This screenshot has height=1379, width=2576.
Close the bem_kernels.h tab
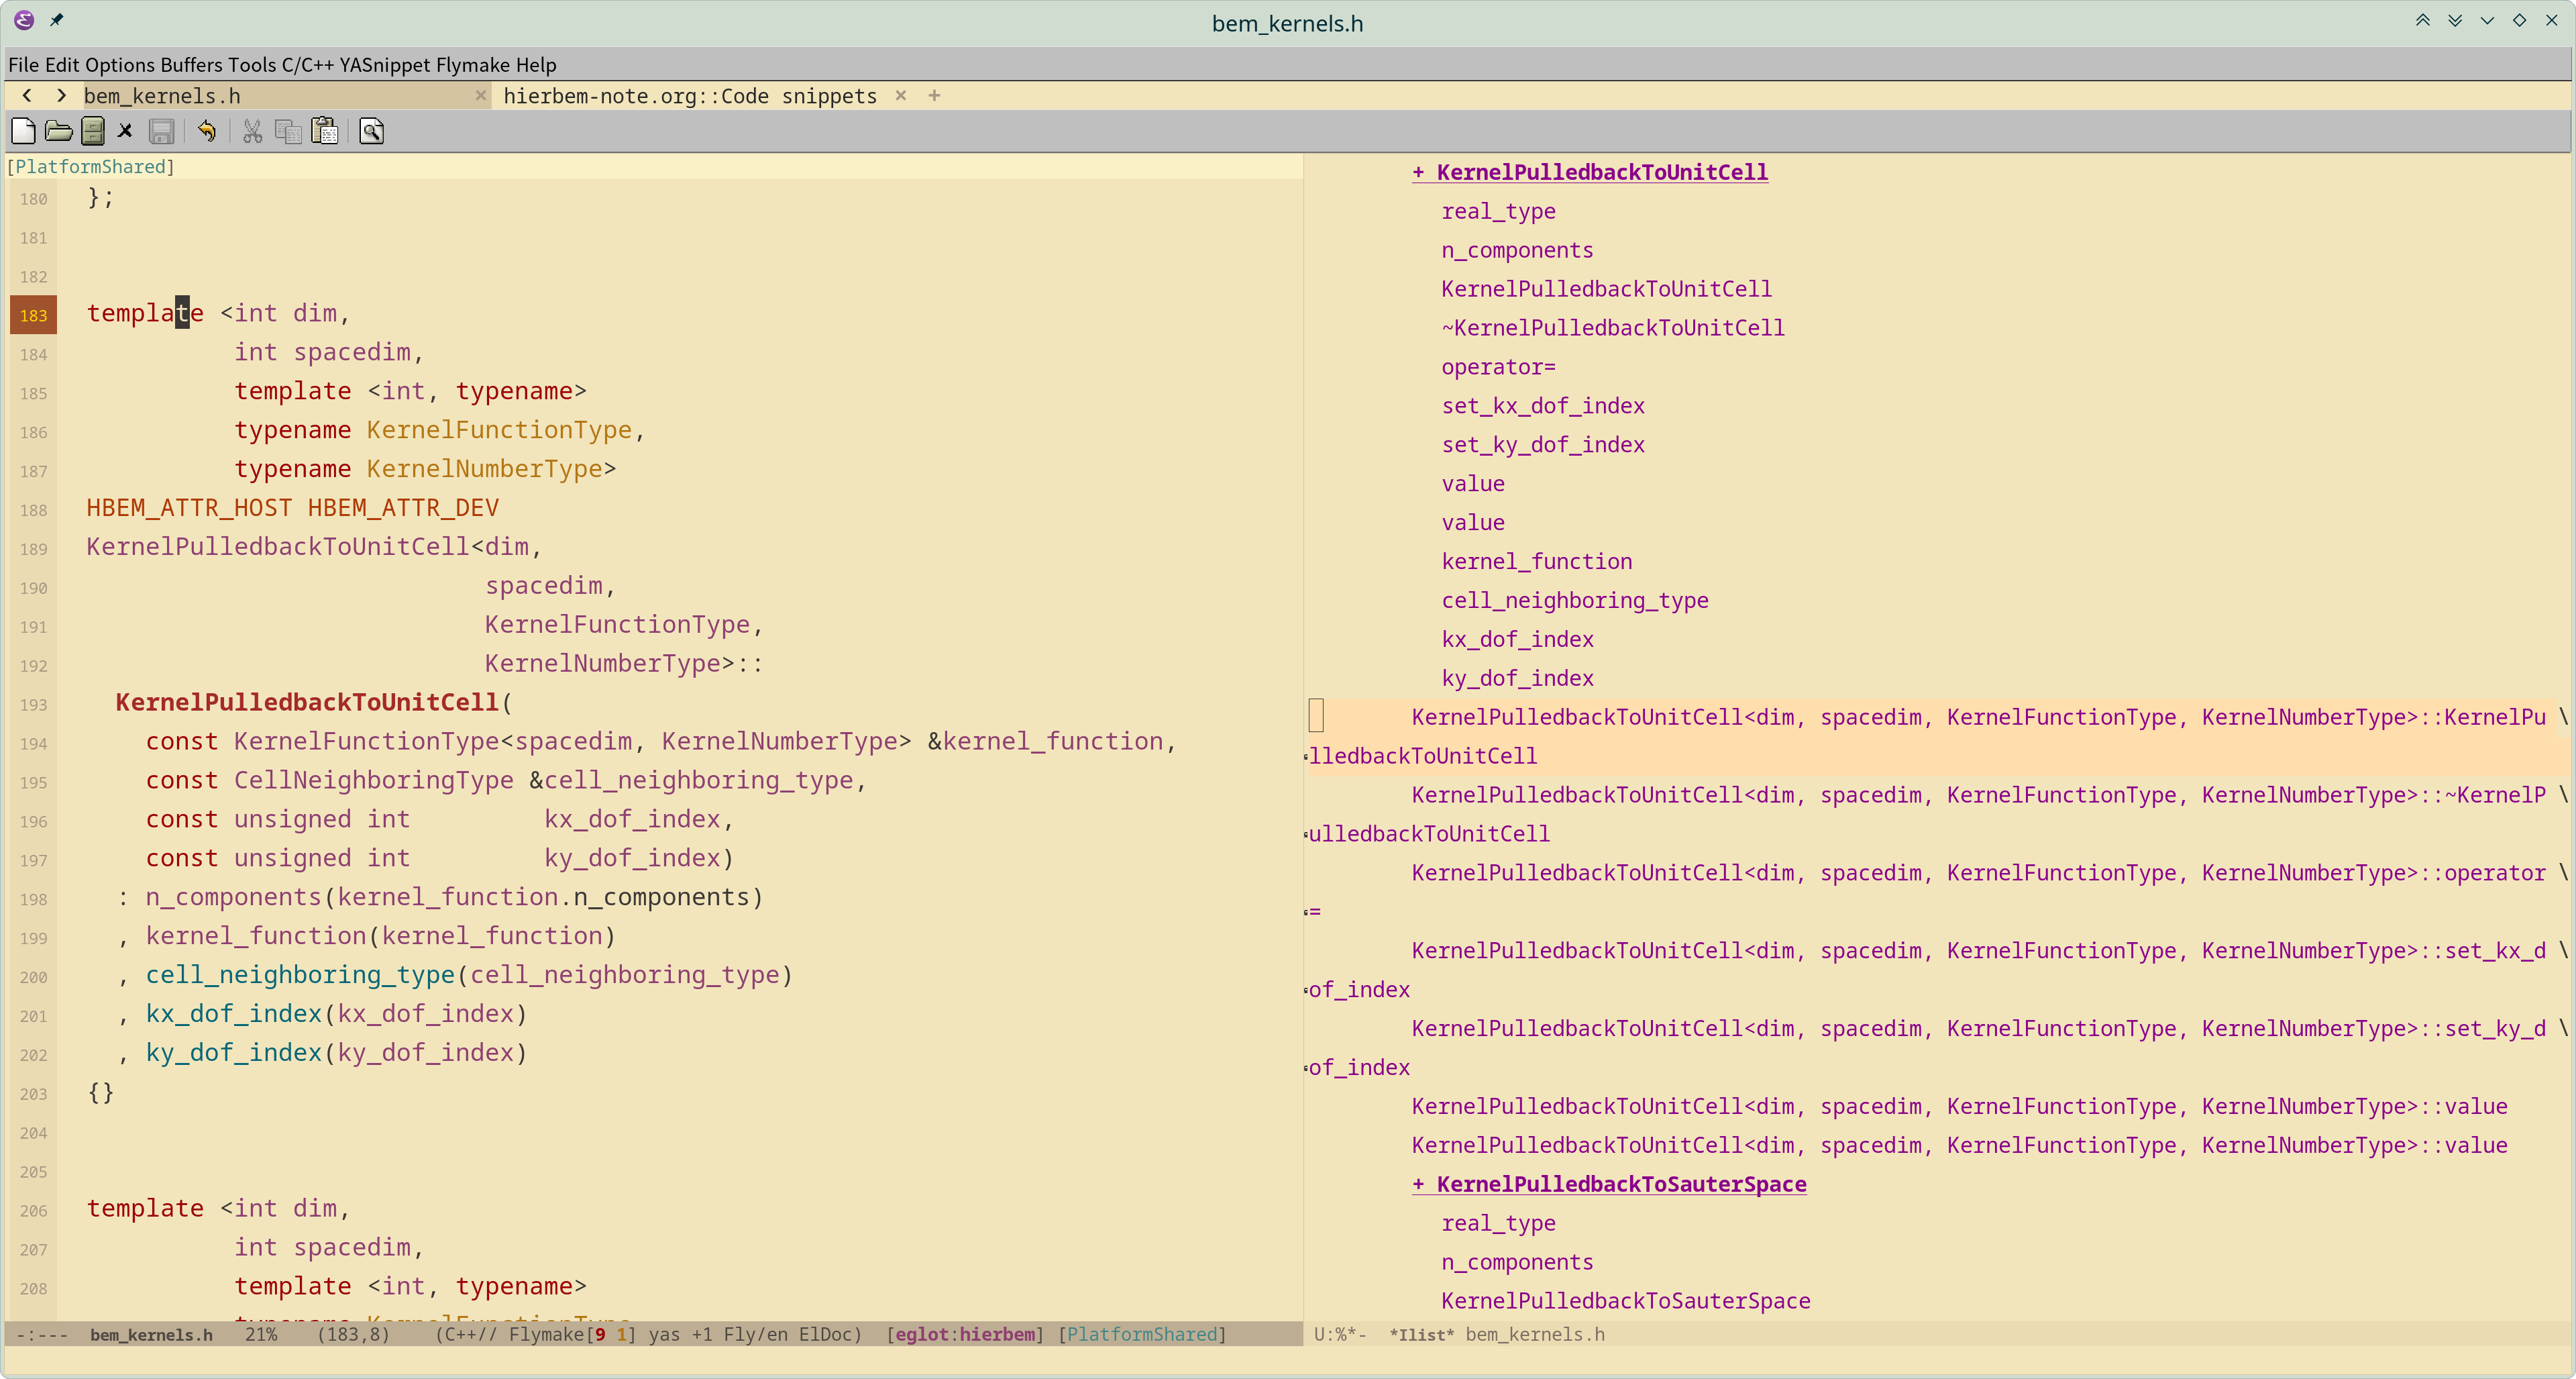point(481,96)
